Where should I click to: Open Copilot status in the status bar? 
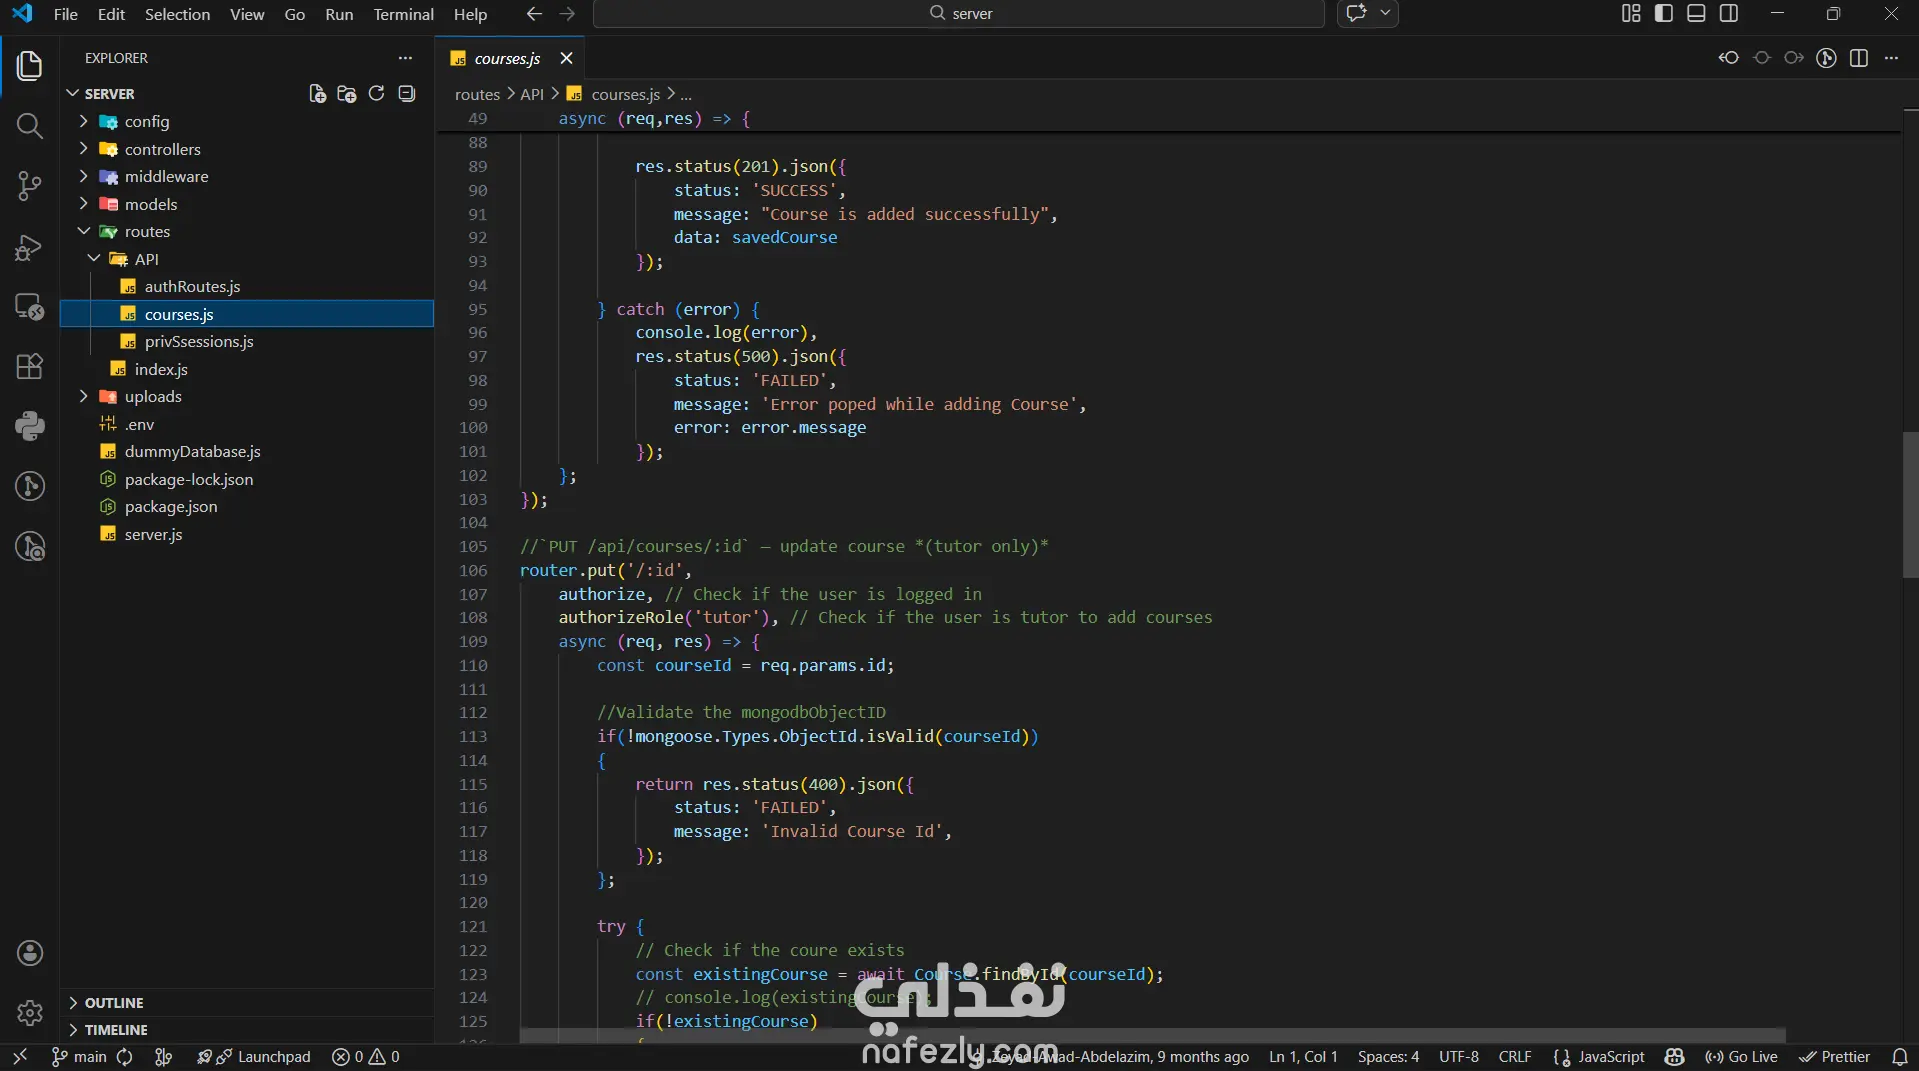[x=1675, y=1057]
